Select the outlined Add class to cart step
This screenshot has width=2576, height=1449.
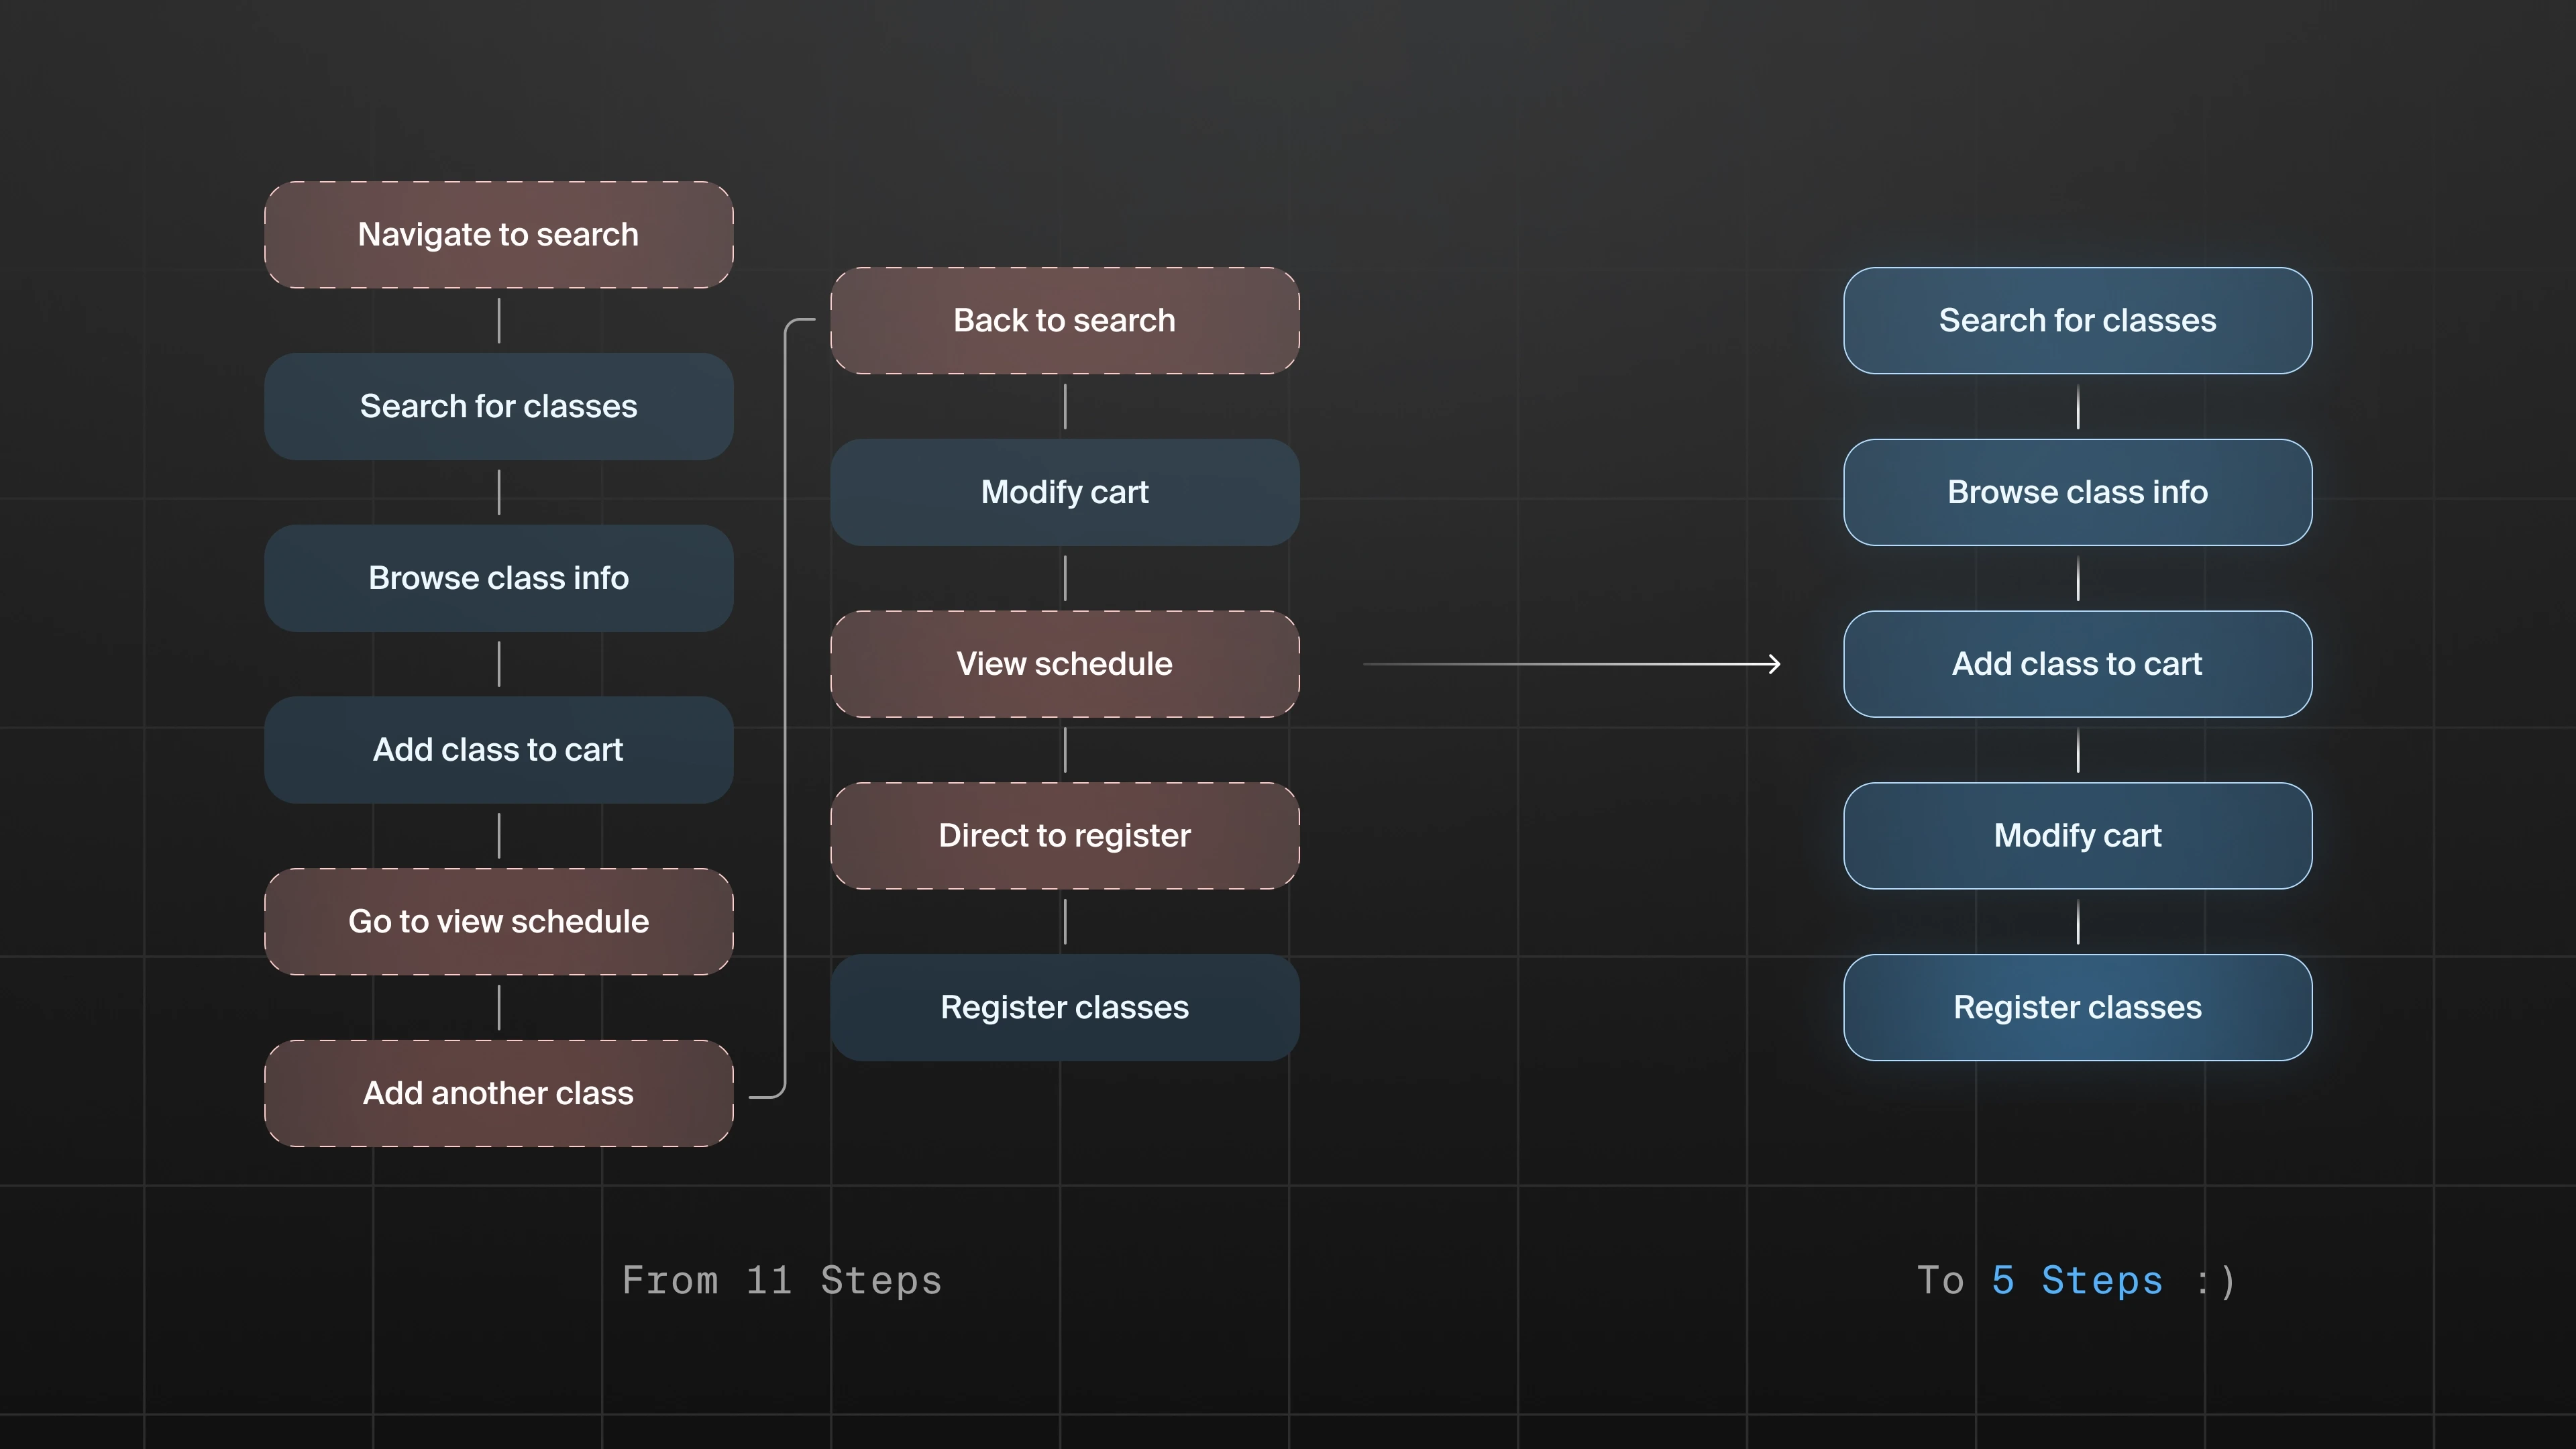pos(2077,664)
